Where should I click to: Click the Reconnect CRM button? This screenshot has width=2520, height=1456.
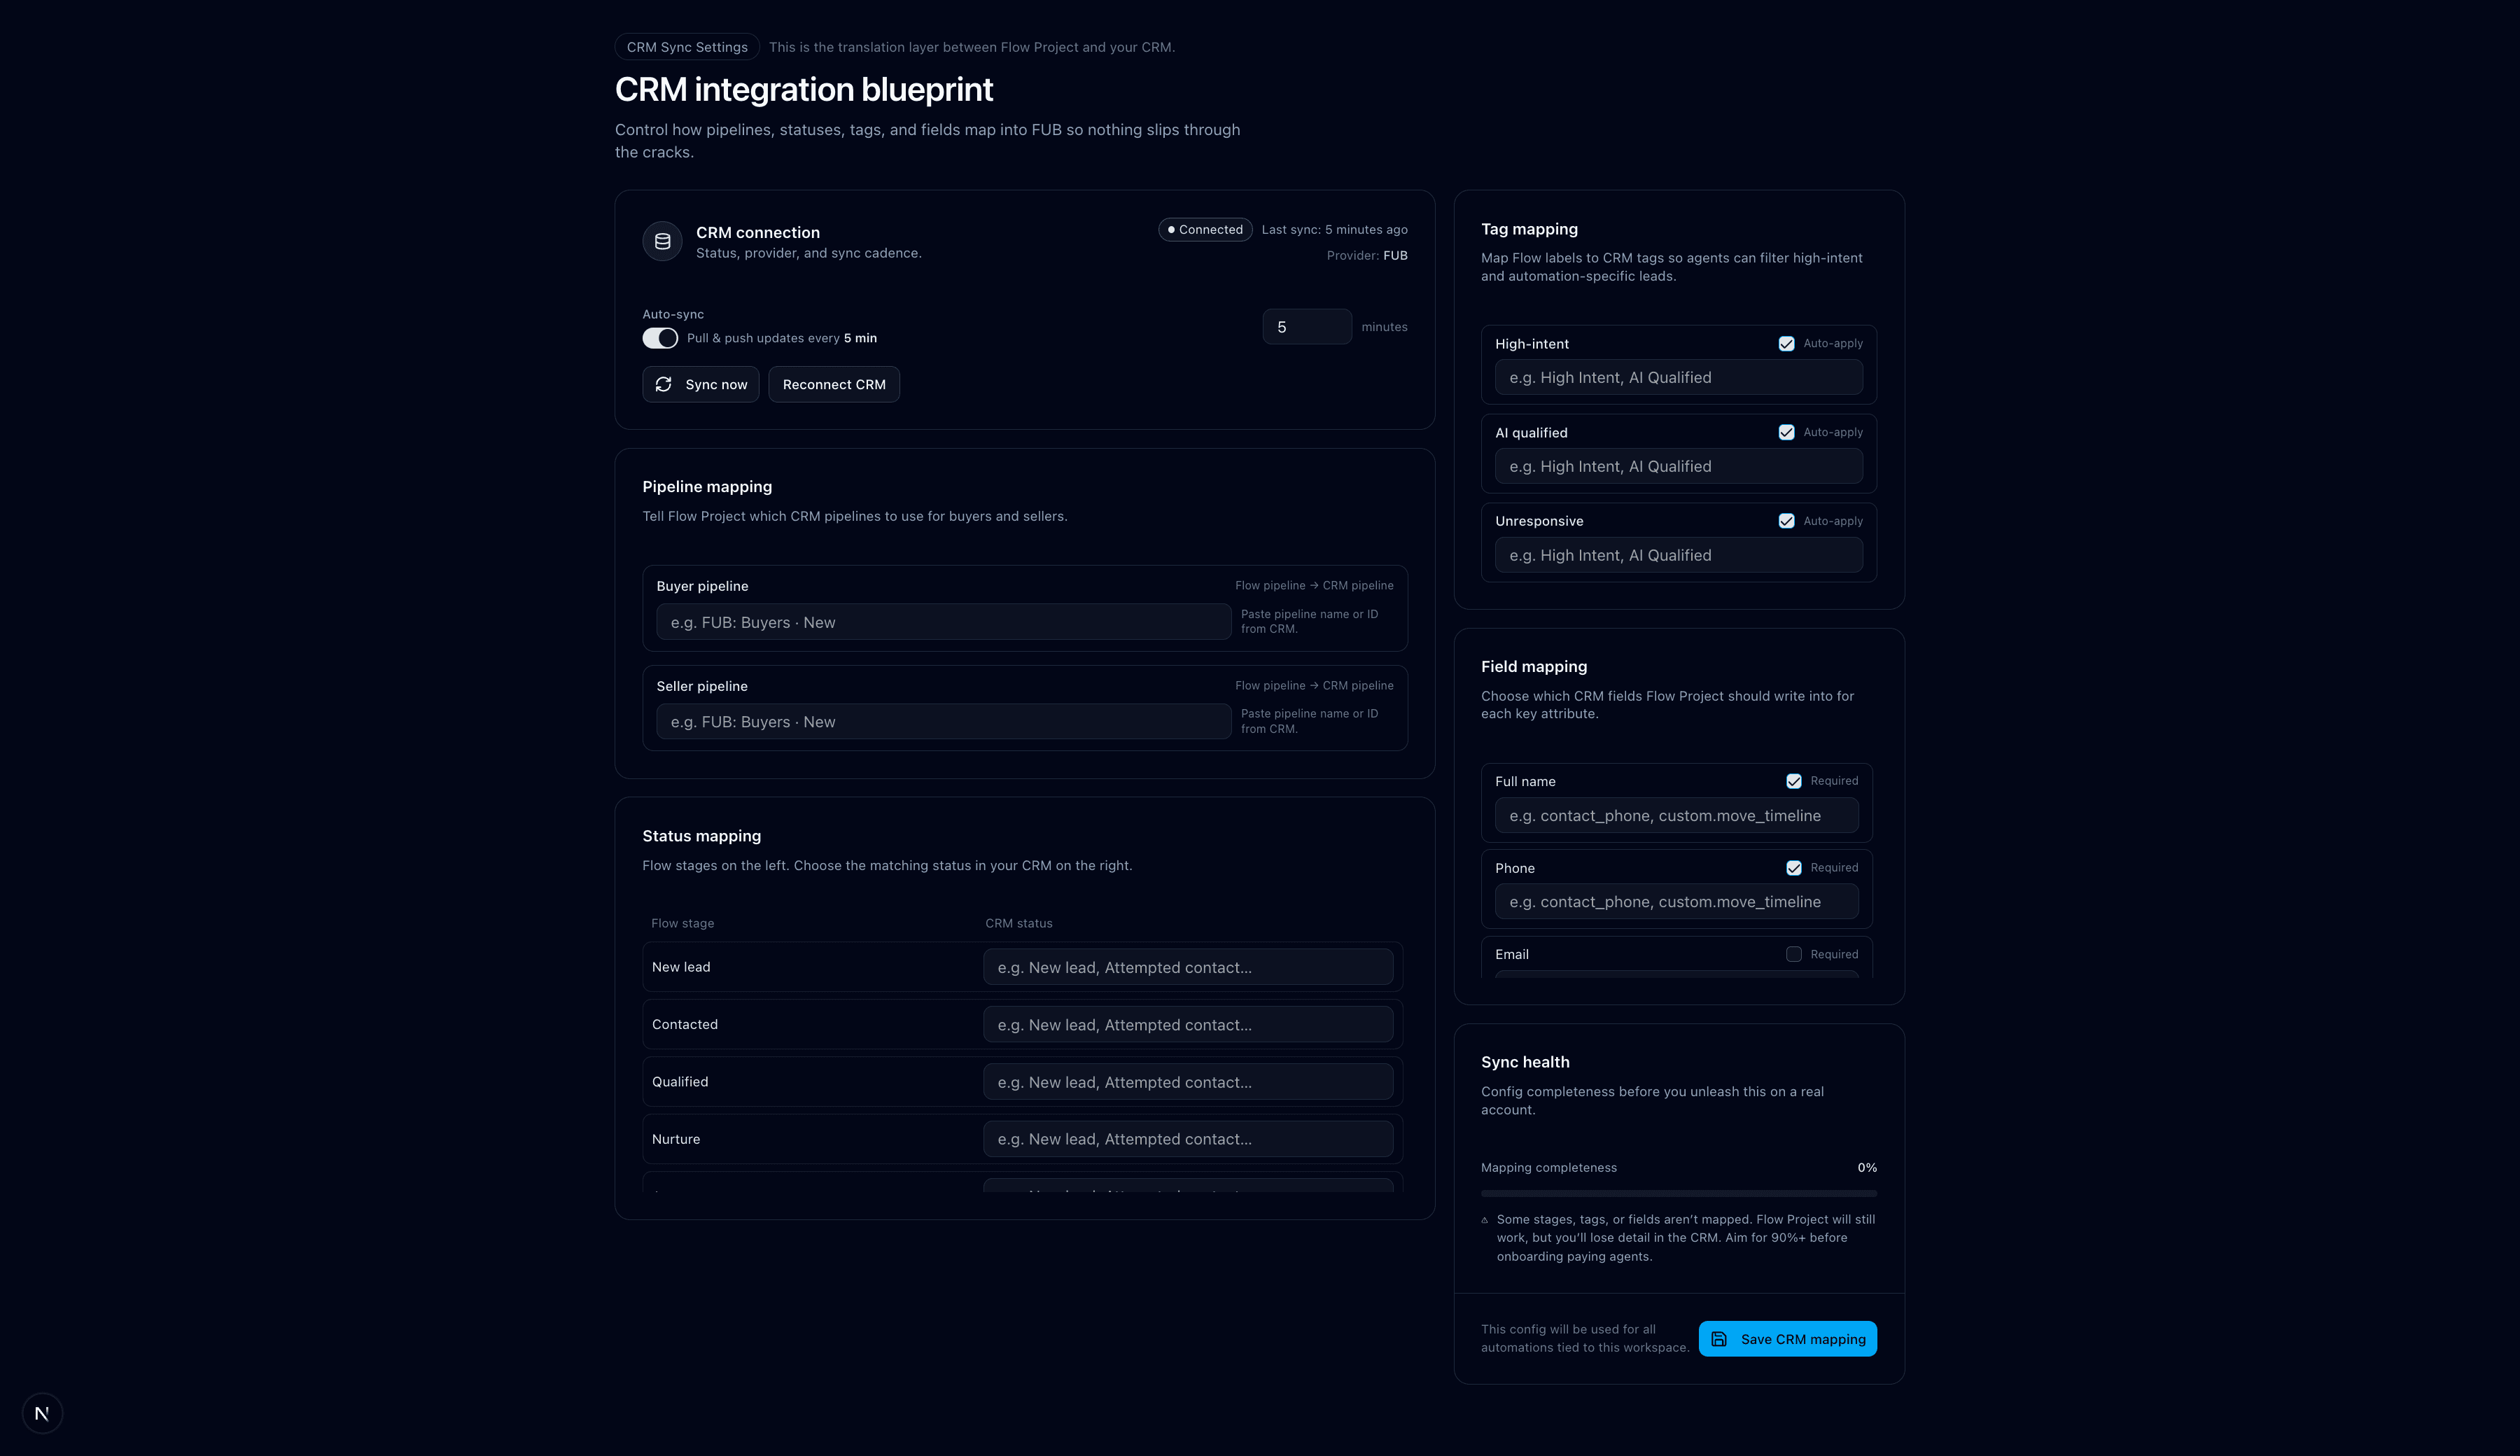click(833, 384)
